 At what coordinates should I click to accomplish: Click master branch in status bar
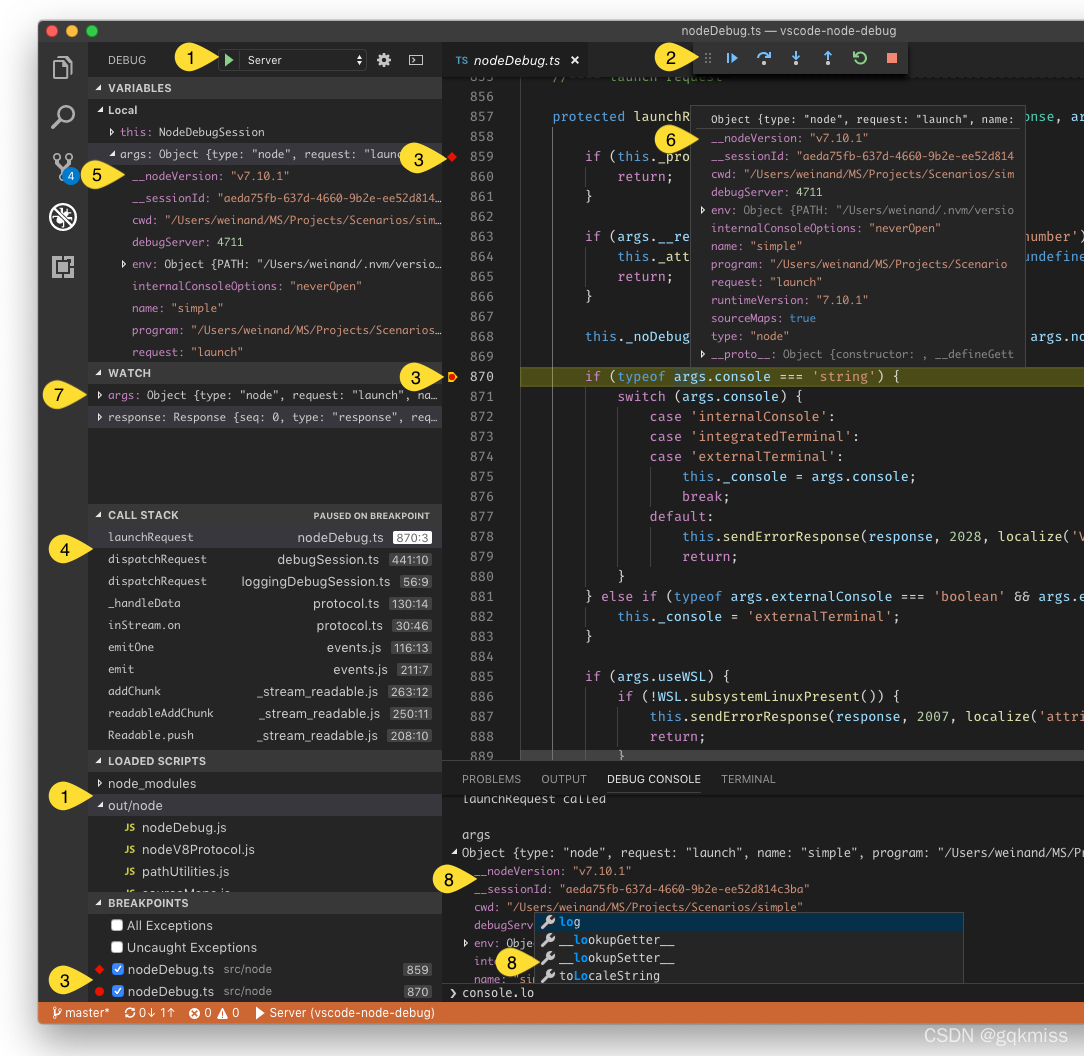(x=80, y=1012)
